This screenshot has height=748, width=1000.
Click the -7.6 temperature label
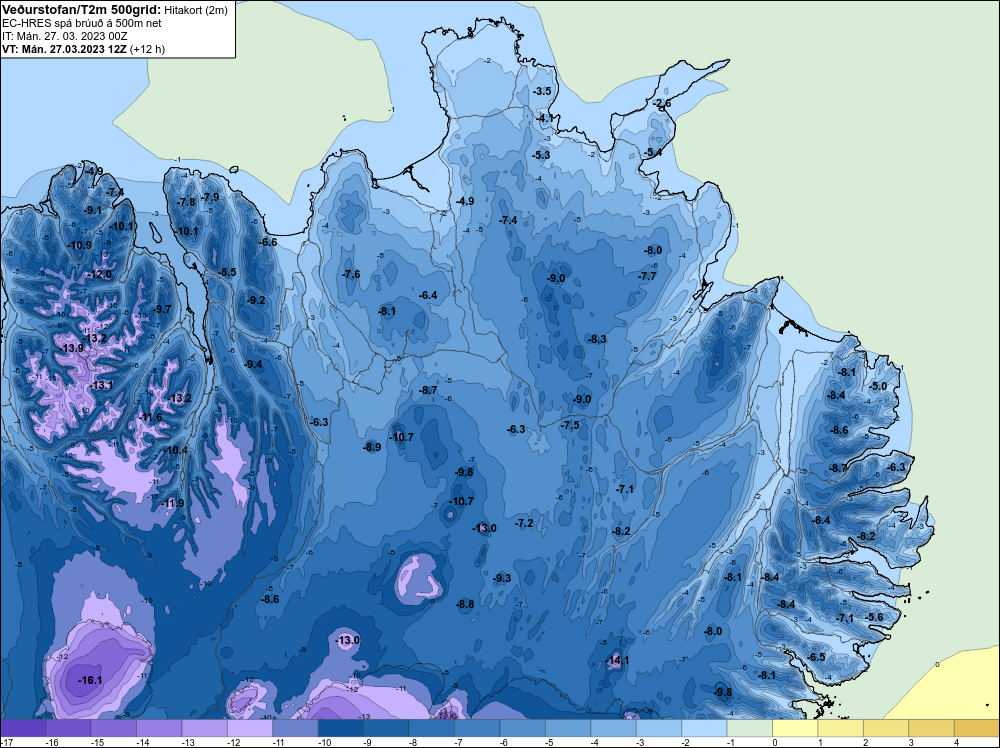[x=351, y=274]
